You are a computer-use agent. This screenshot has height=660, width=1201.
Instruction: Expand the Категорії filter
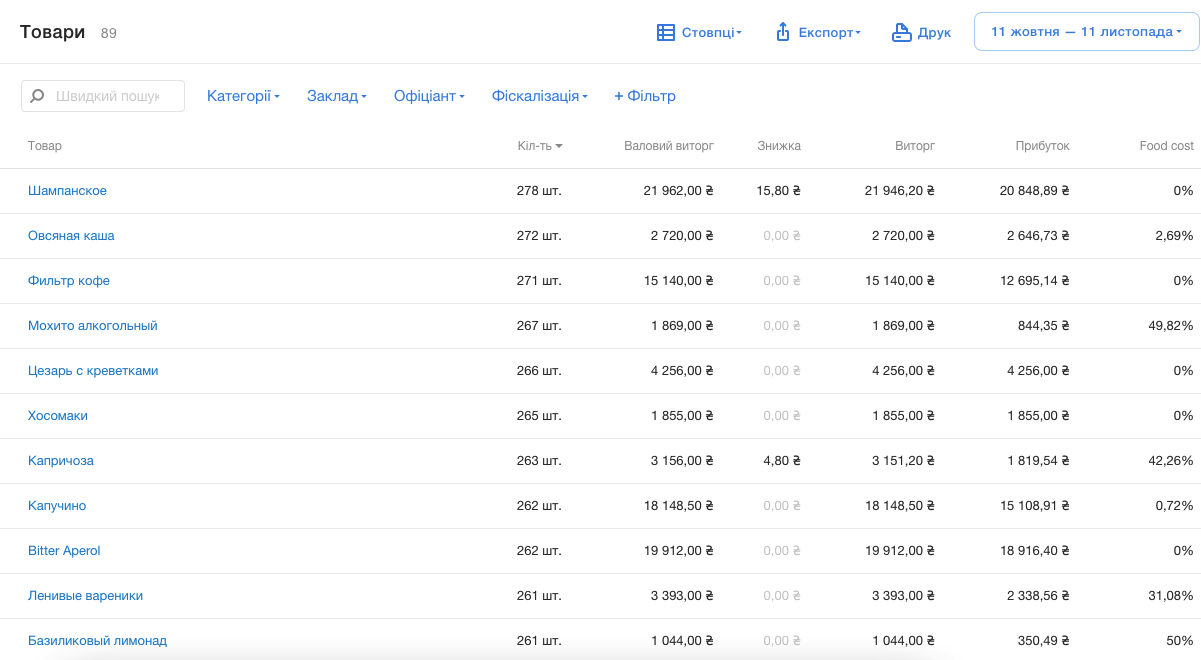point(243,96)
